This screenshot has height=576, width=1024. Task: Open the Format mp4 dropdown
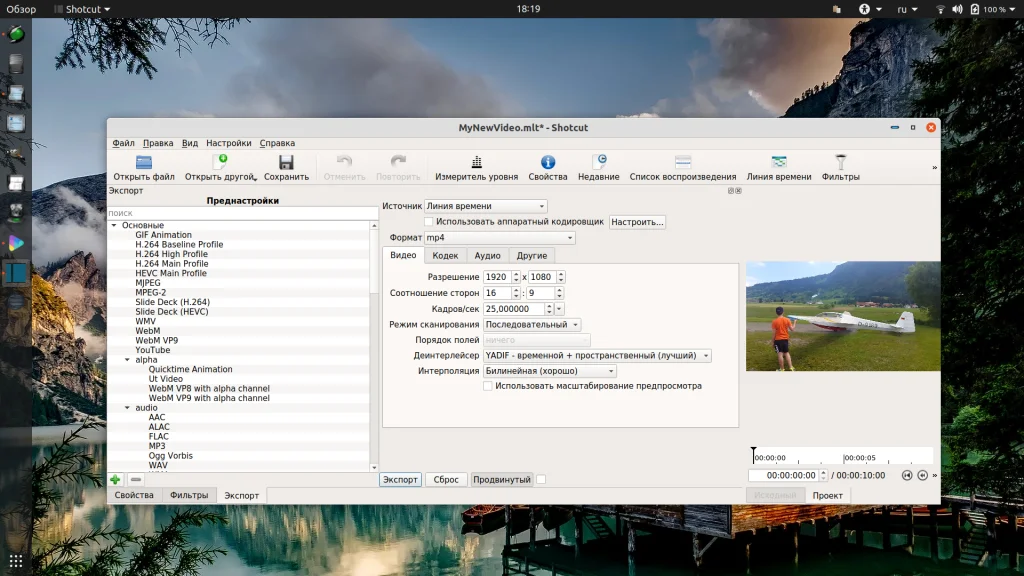click(499, 238)
